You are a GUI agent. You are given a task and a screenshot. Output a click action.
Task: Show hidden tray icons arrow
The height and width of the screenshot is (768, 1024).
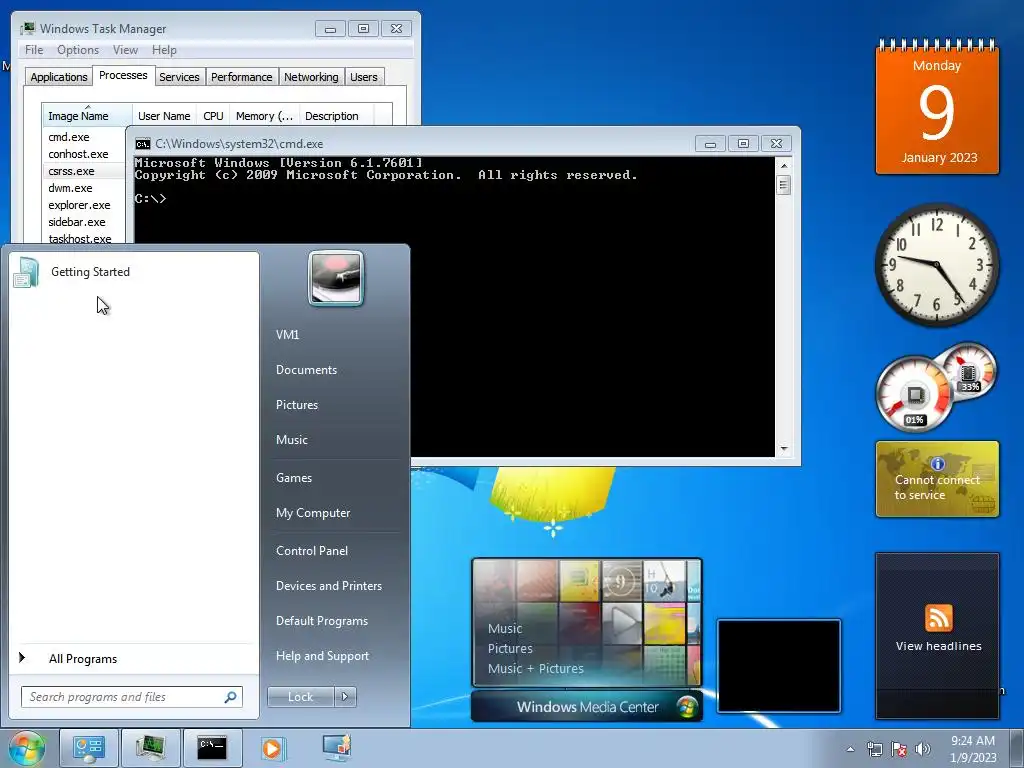coord(850,749)
